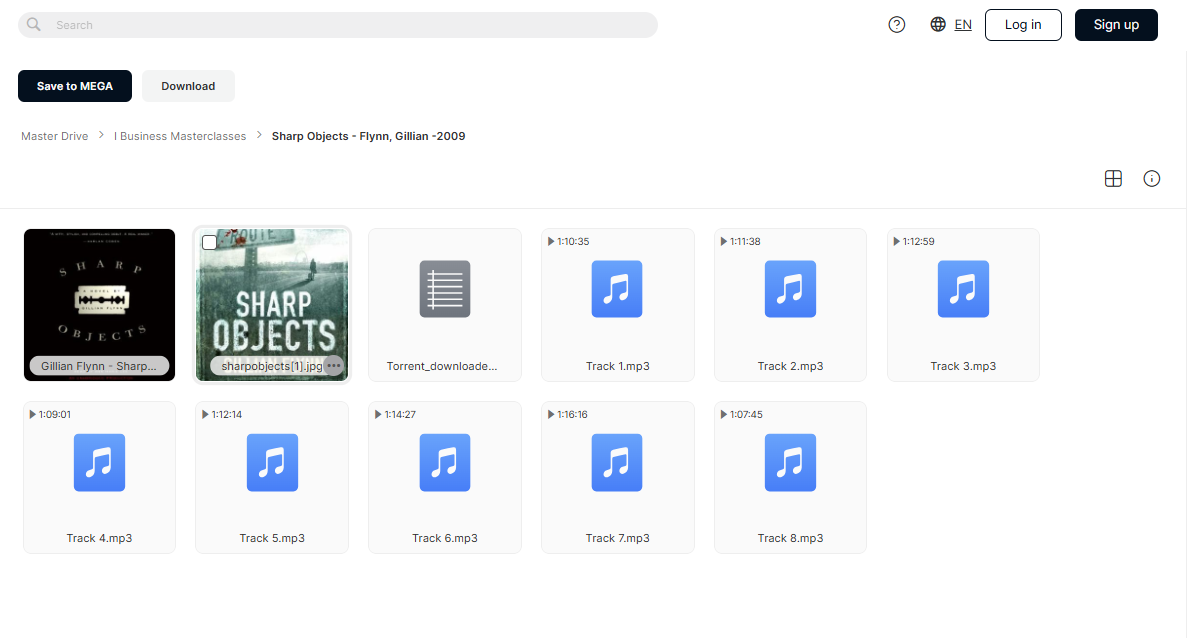
Task: Open the help question mark icon
Action: click(896, 25)
